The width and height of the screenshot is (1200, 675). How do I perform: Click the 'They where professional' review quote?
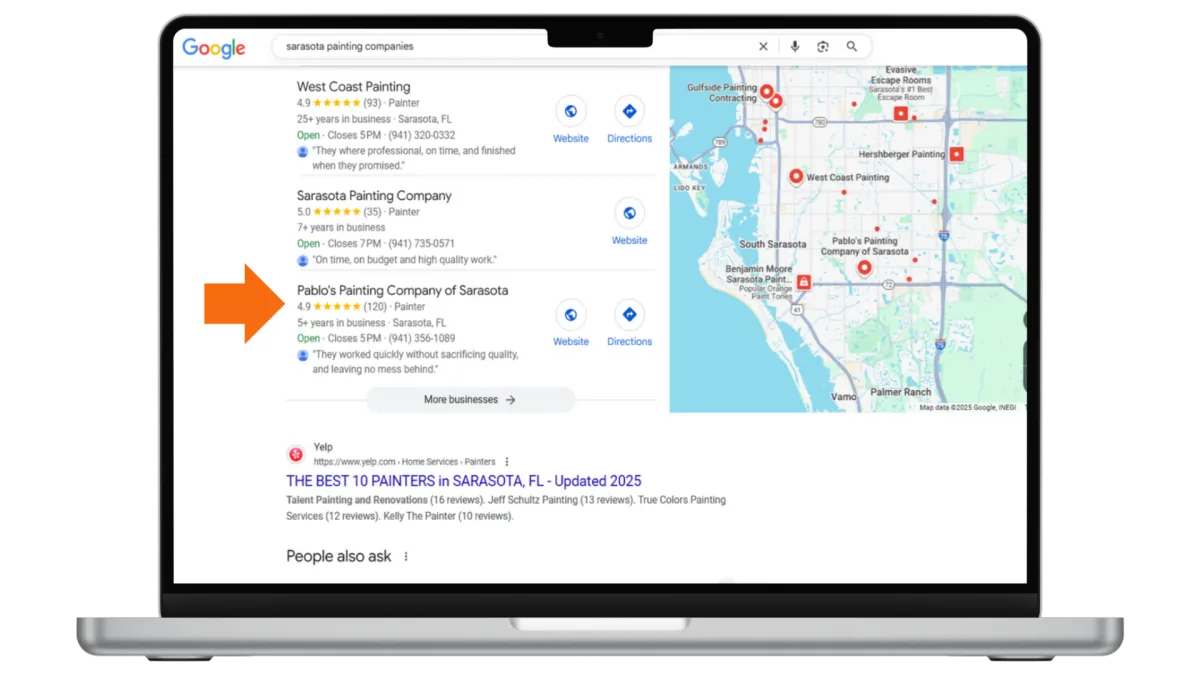414,158
